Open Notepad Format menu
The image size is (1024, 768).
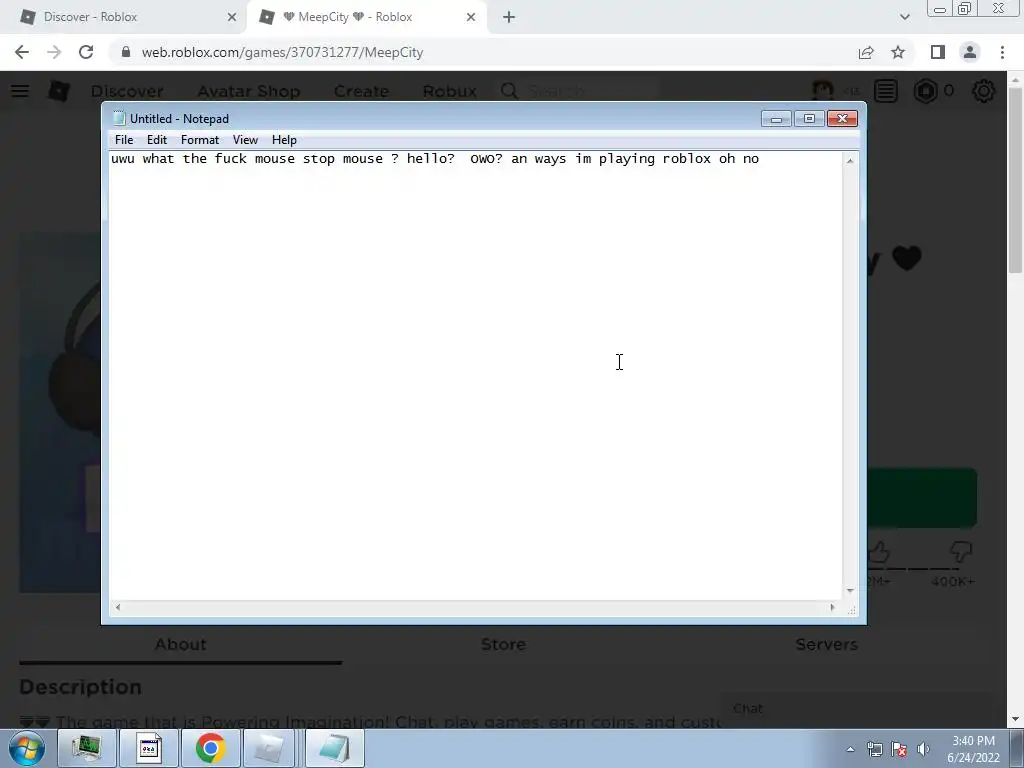[x=200, y=140]
